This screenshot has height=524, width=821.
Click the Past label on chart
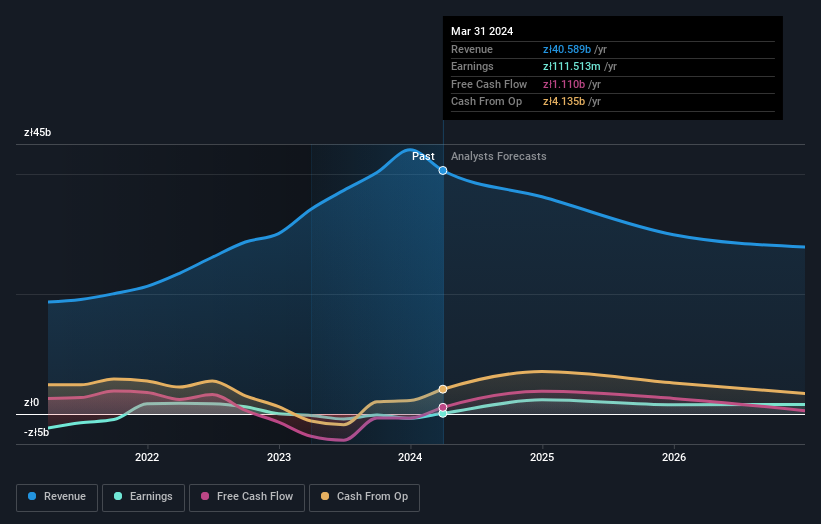[x=423, y=156]
